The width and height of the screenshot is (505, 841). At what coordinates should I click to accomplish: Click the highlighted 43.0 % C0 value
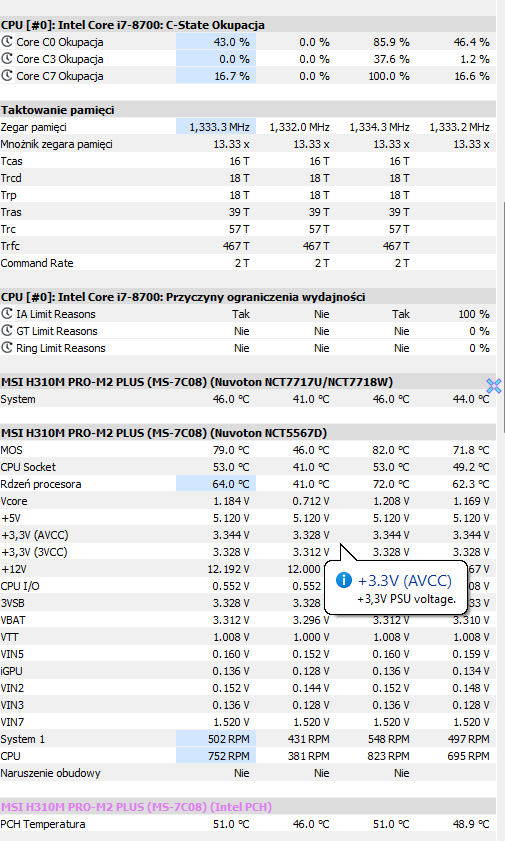tap(216, 42)
